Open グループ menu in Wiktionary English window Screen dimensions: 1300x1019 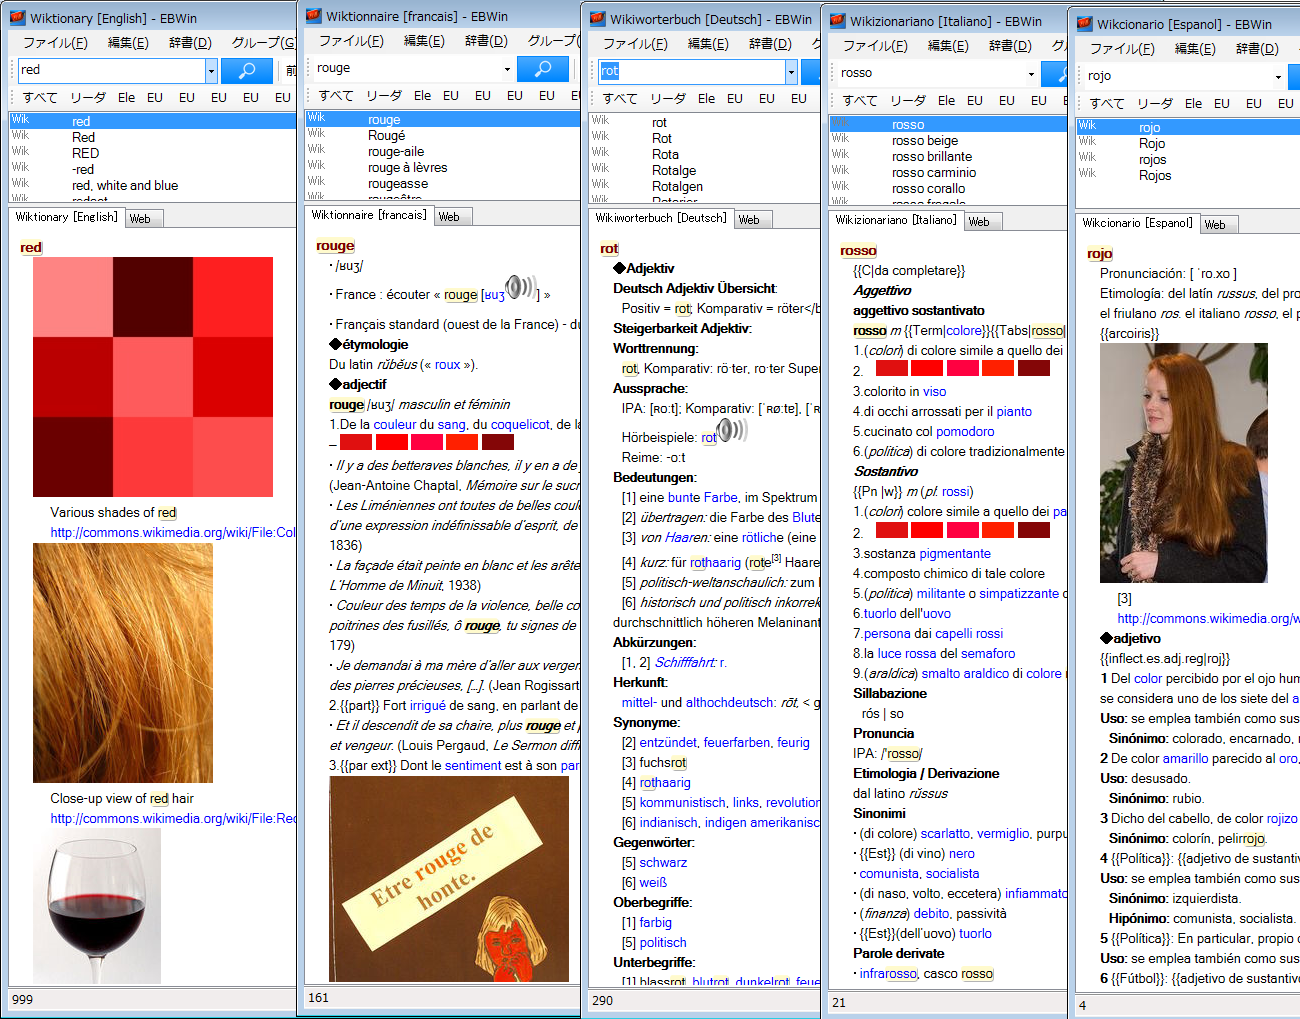point(263,43)
